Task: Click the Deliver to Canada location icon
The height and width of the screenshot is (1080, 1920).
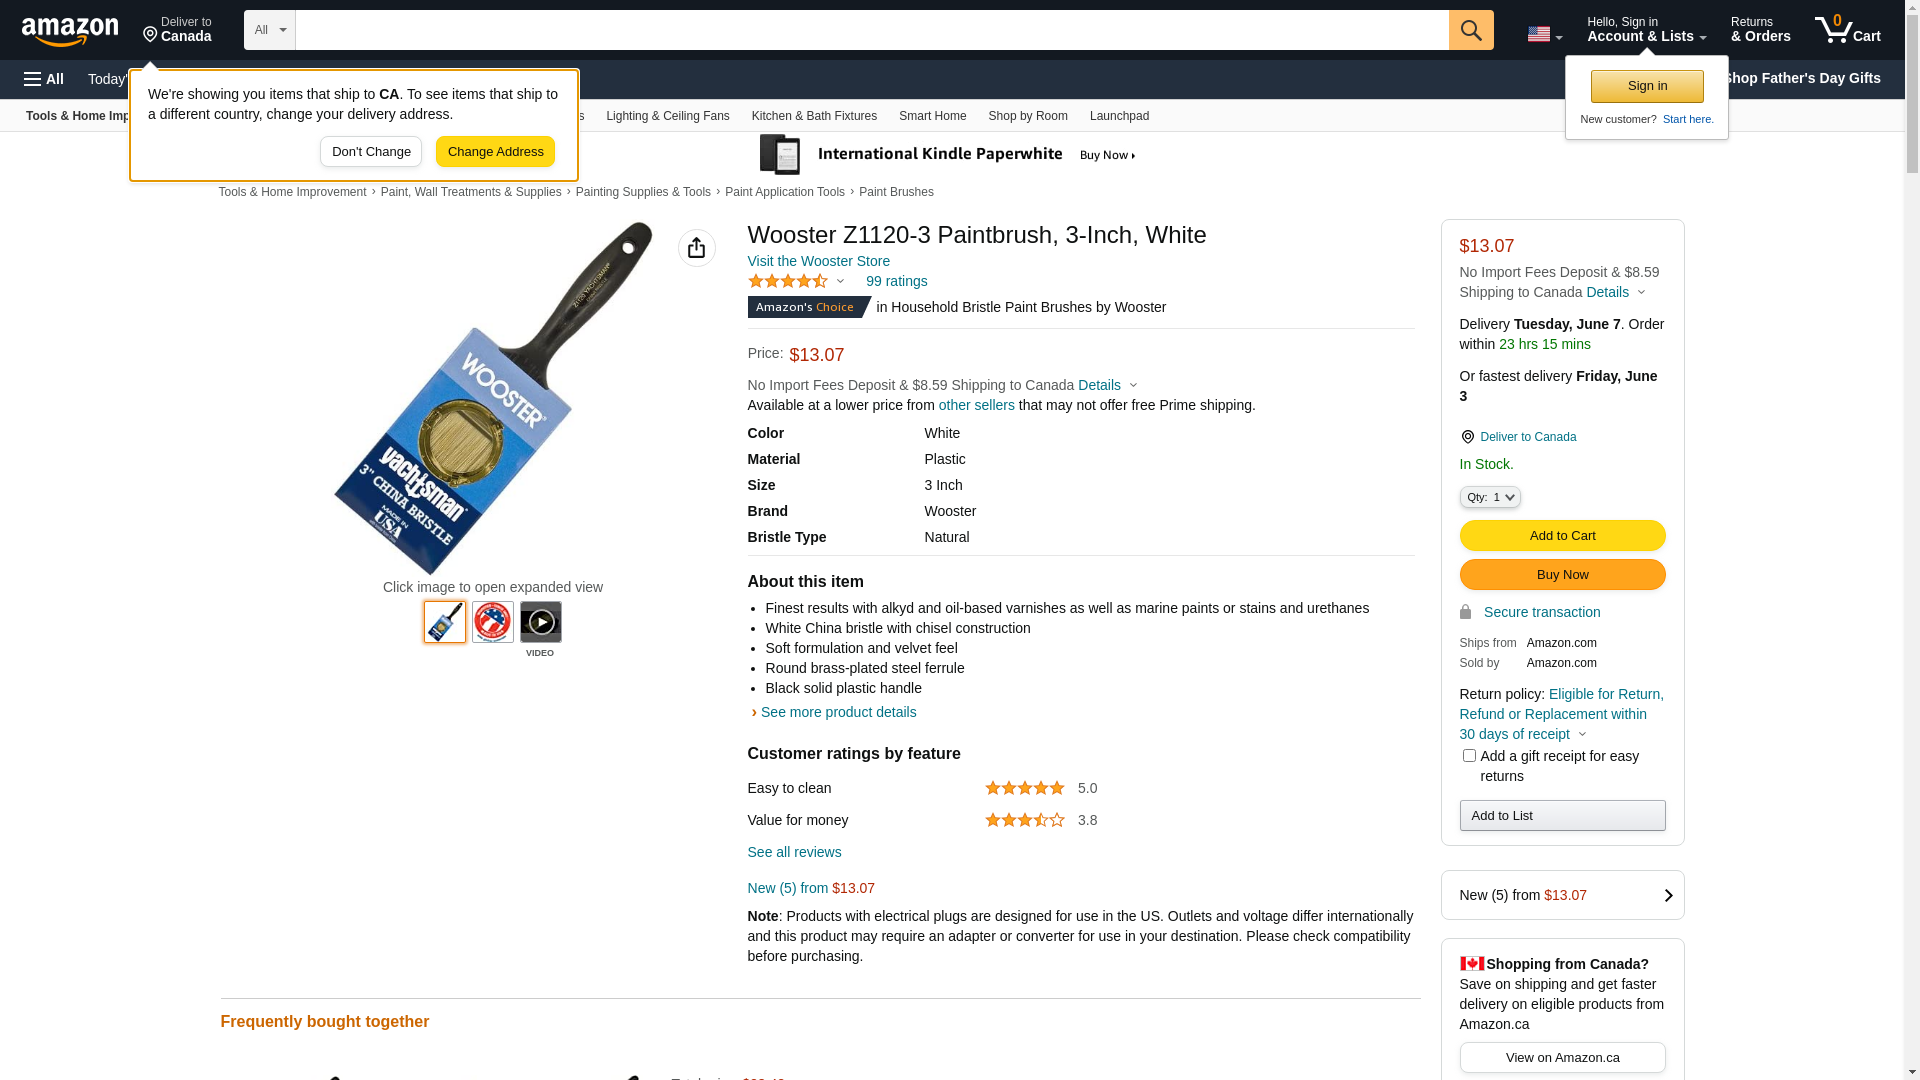Action: (1467, 437)
